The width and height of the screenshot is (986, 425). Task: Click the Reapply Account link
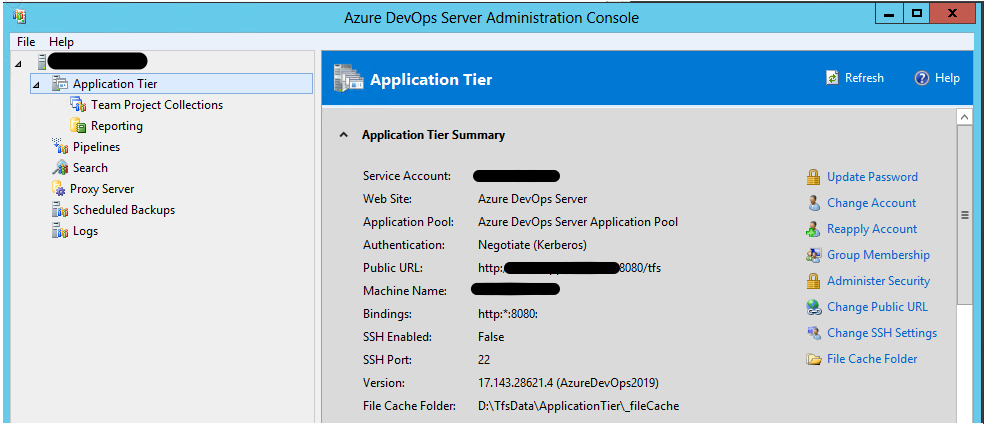point(872,229)
